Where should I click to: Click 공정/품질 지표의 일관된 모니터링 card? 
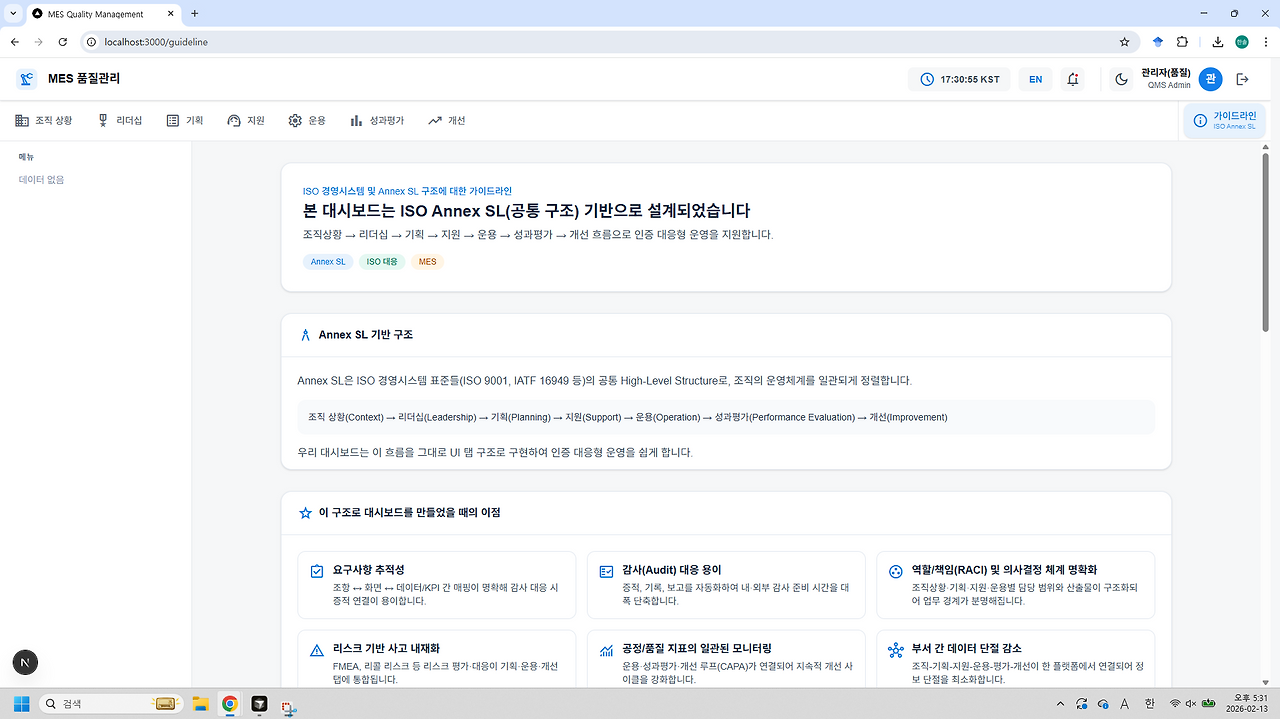pyautogui.click(x=726, y=660)
